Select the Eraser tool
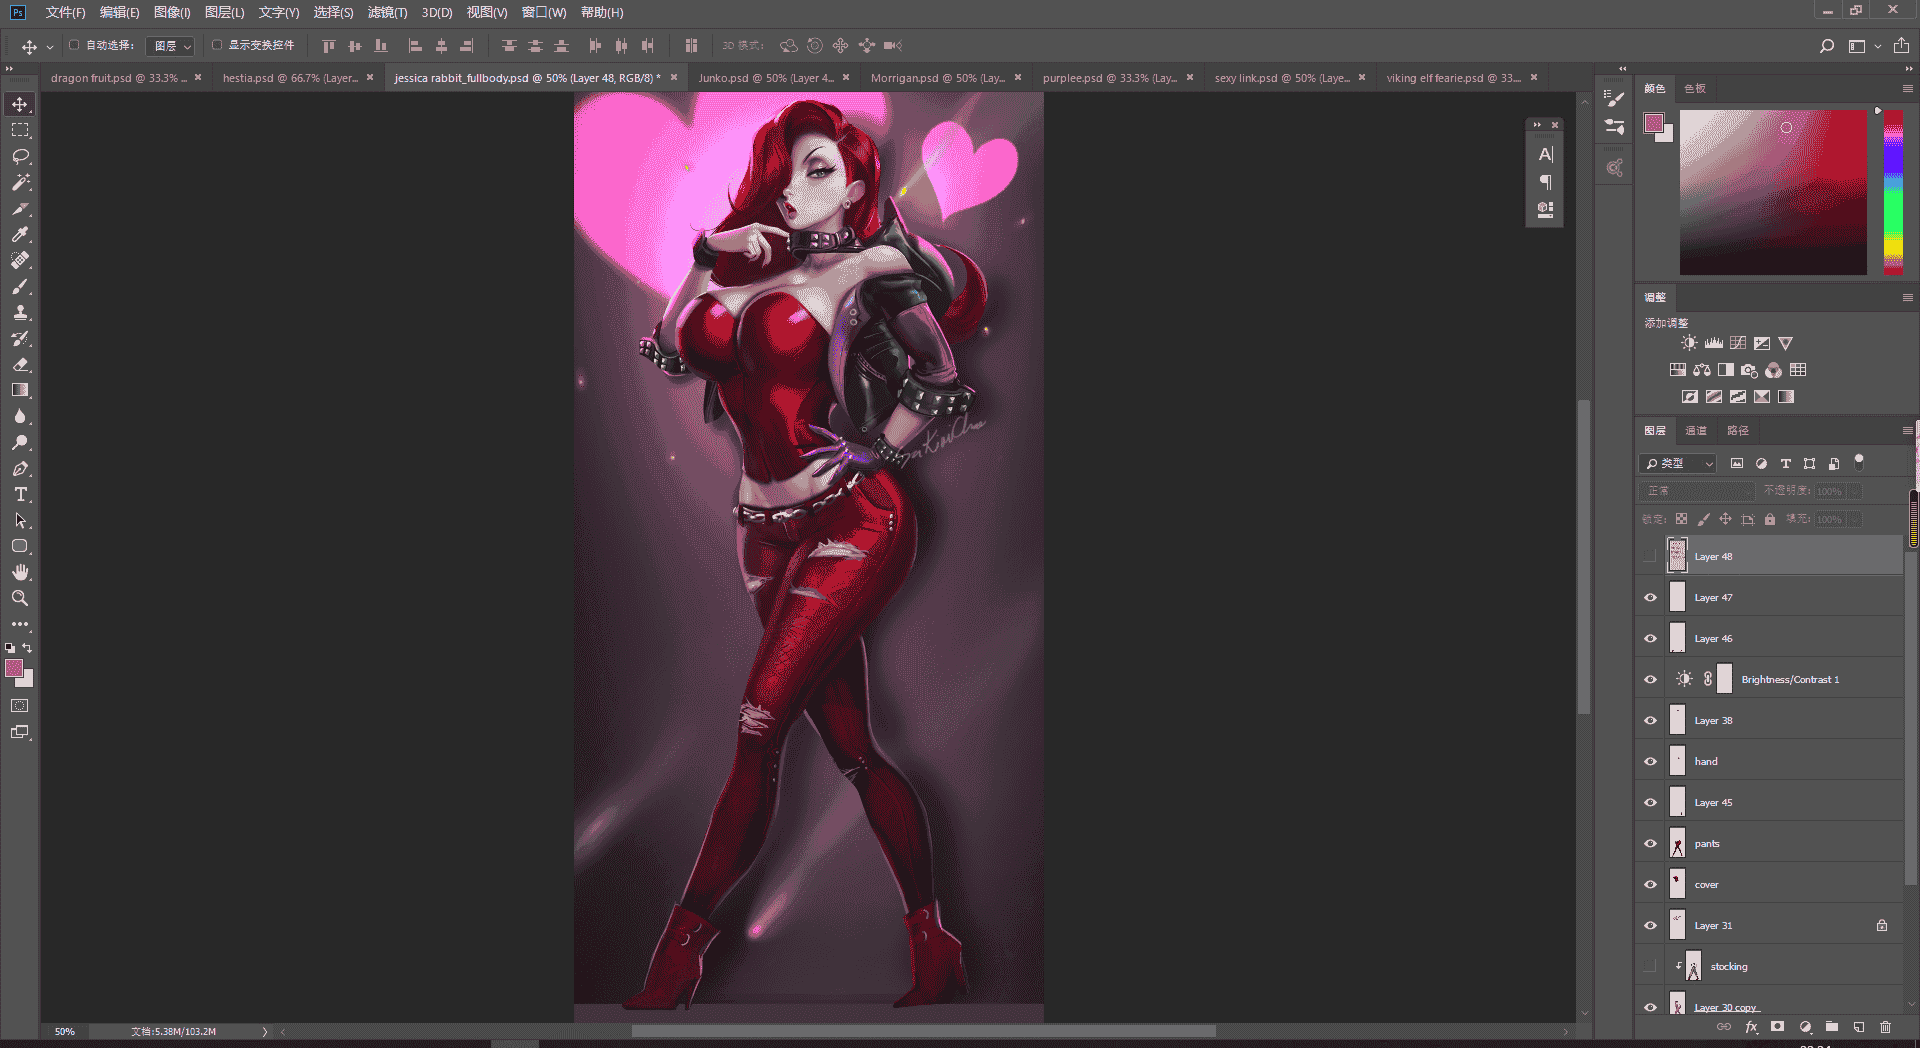This screenshot has width=1920, height=1048. (20, 365)
